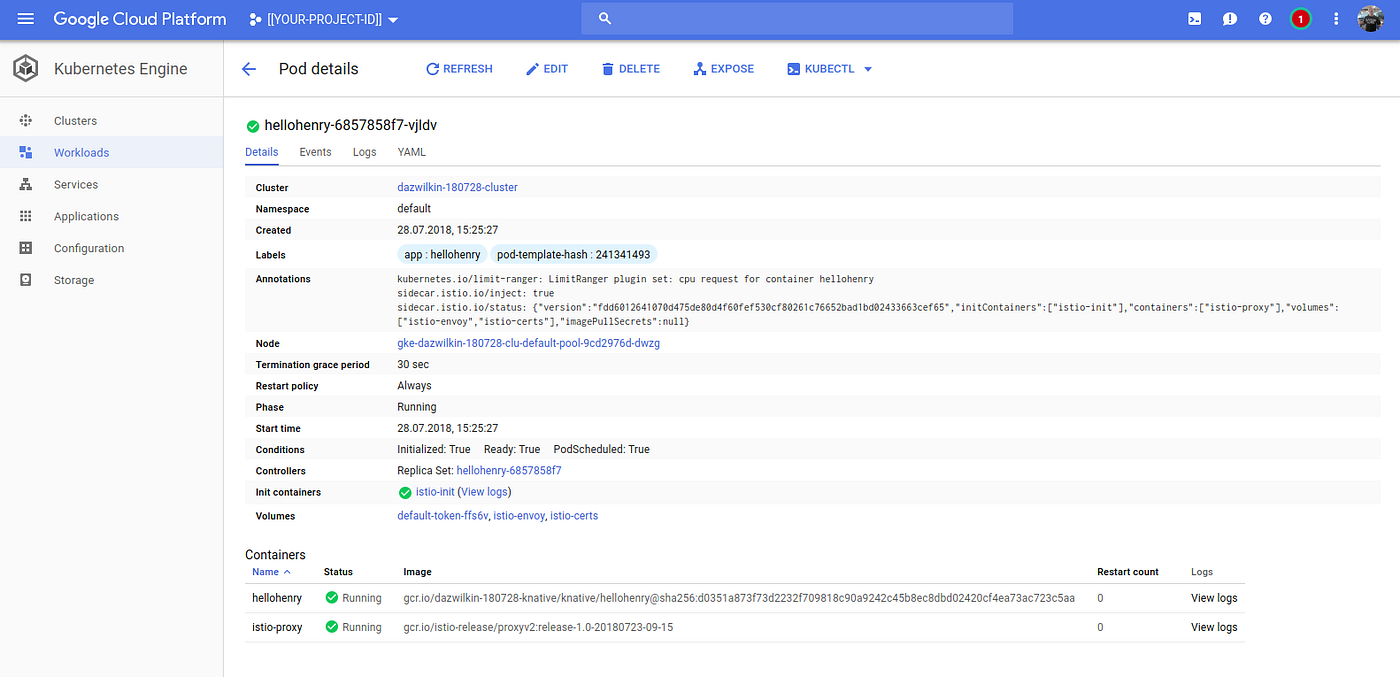This screenshot has height=677, width=1400.
Task: Edit the pod
Action: coord(546,69)
